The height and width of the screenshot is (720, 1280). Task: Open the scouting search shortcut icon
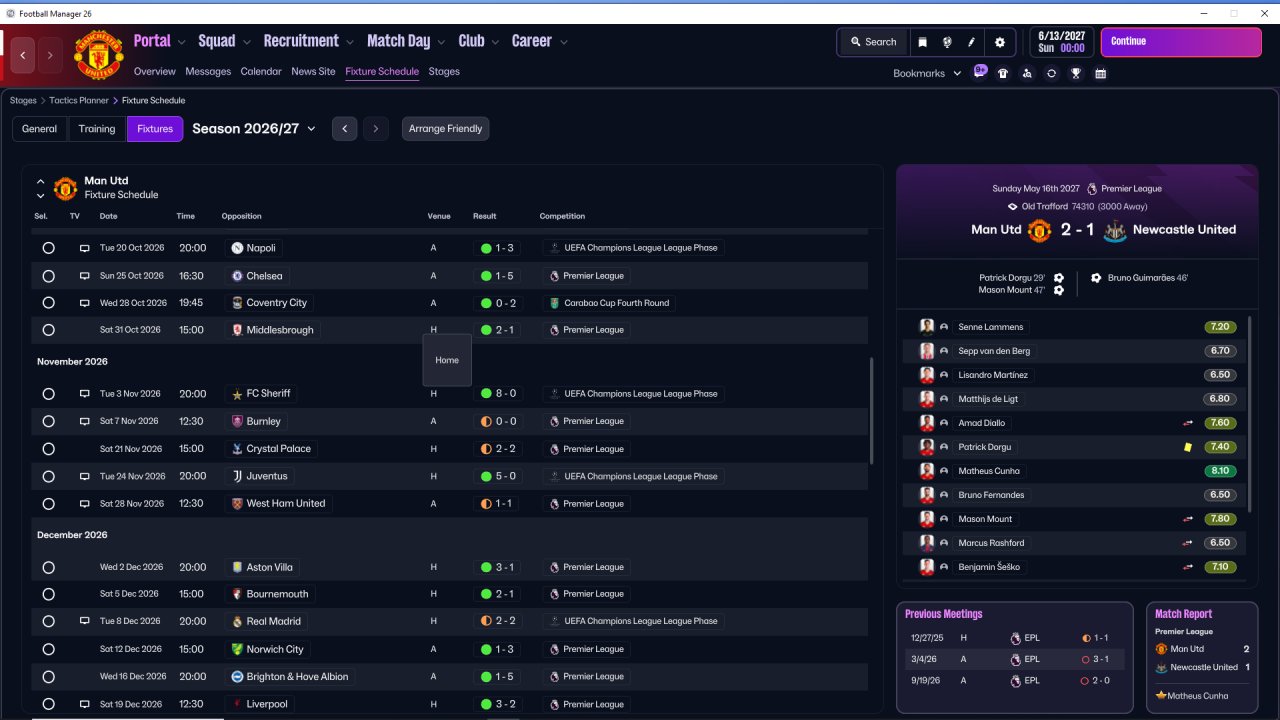(1027, 73)
